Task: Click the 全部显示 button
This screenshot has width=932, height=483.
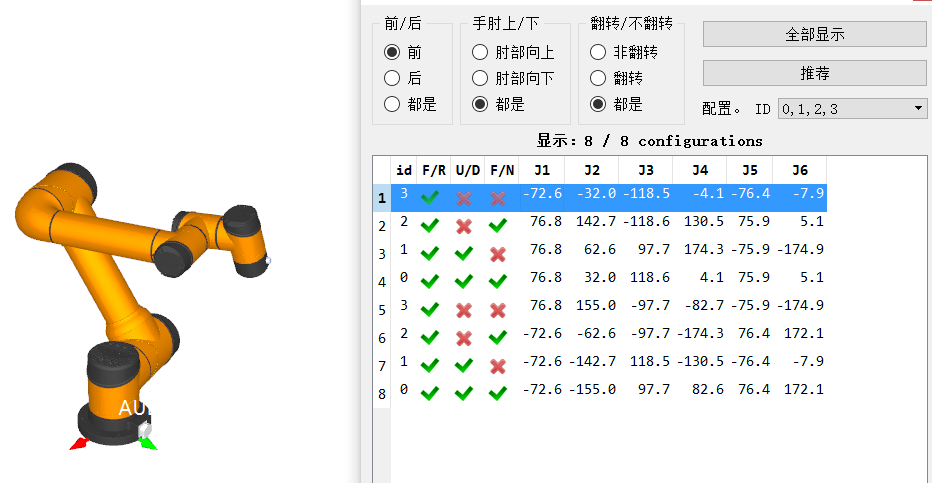Action: [815, 34]
